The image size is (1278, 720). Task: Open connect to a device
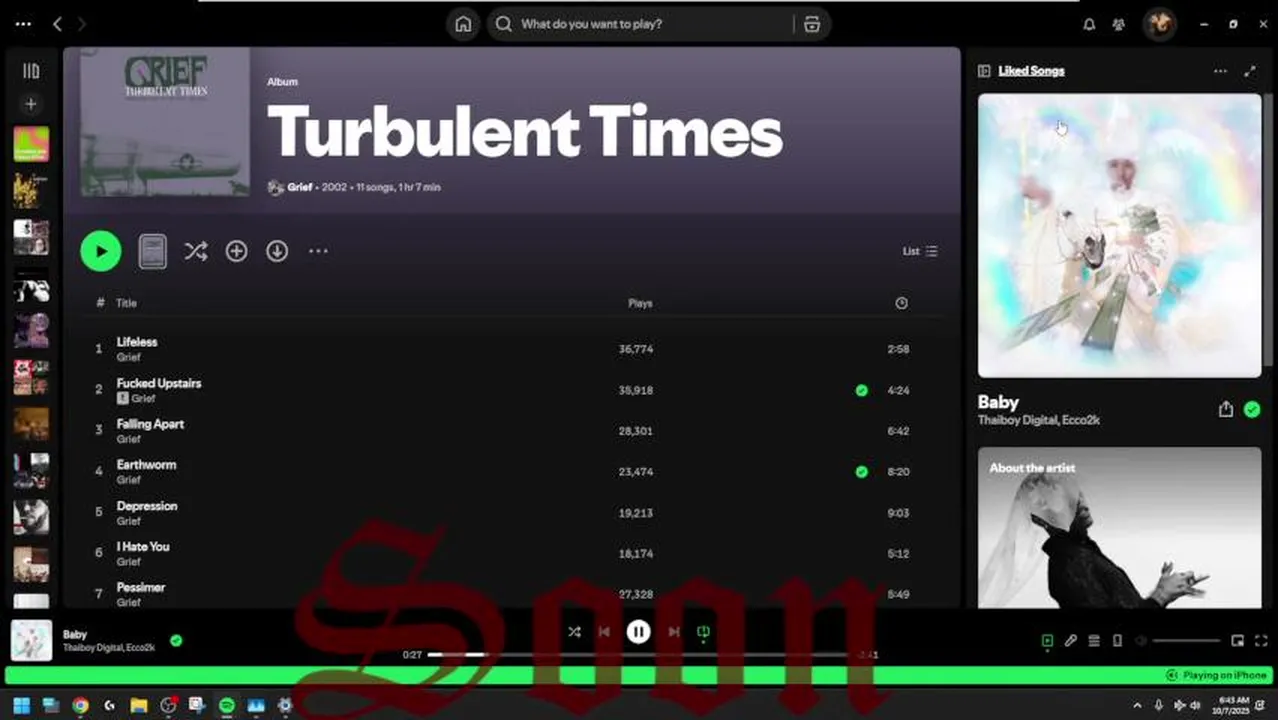(x=1117, y=641)
